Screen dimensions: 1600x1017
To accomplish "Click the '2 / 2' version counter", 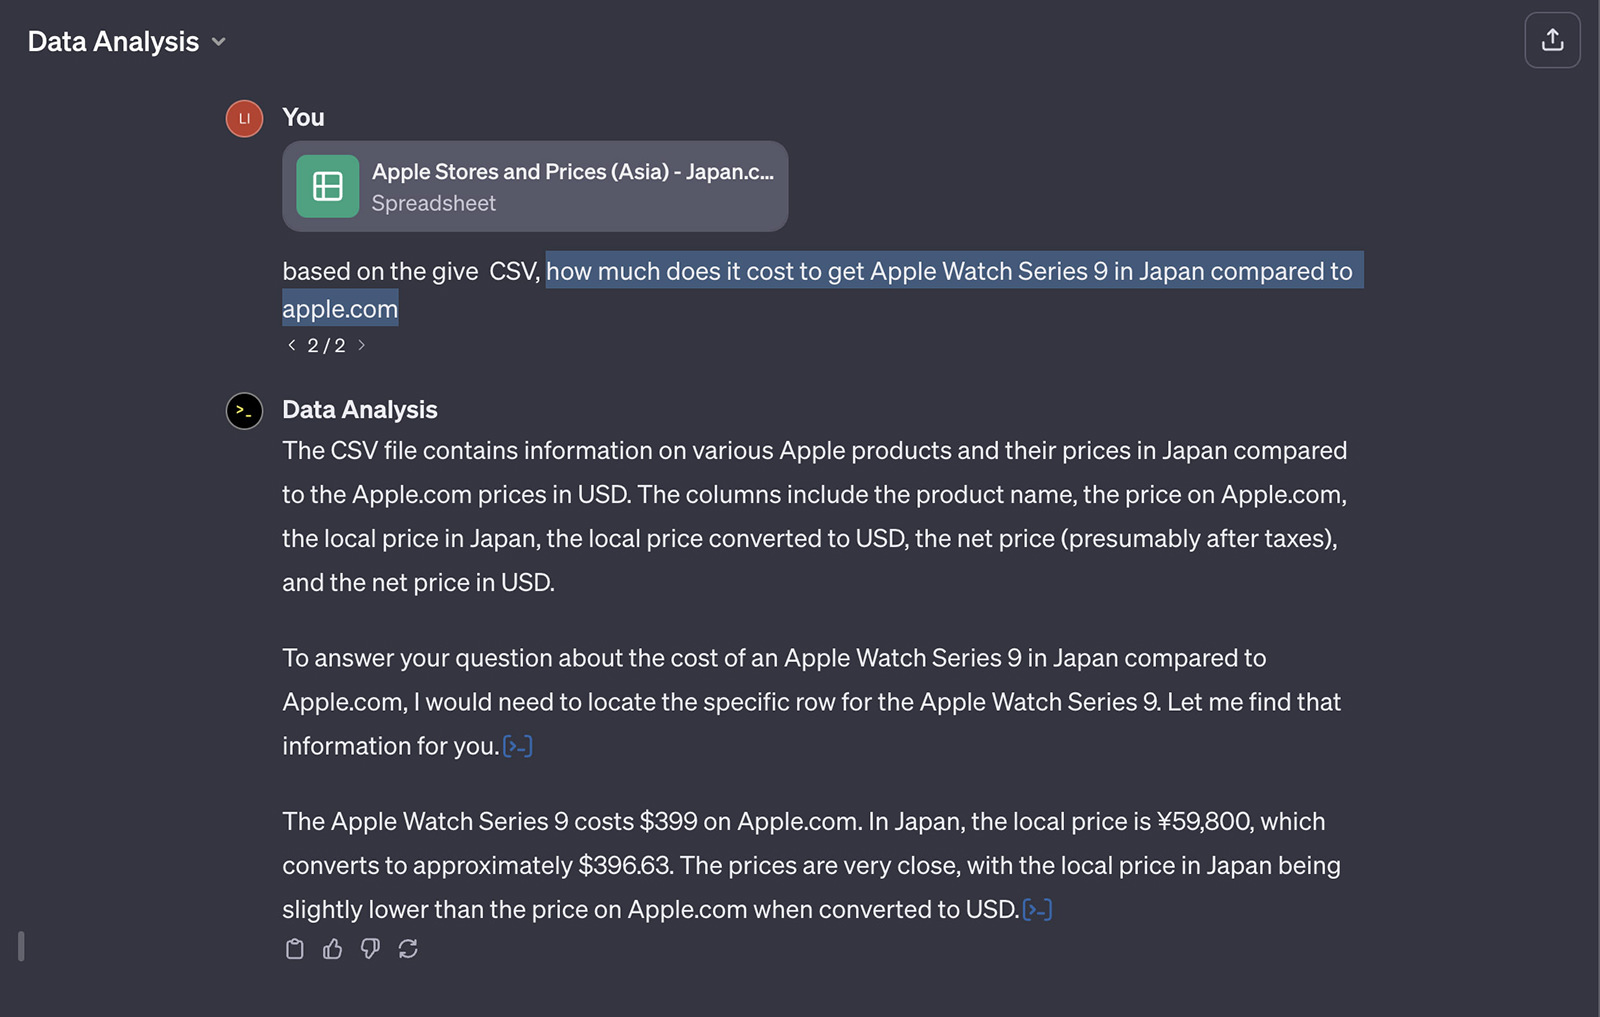I will 326,345.
